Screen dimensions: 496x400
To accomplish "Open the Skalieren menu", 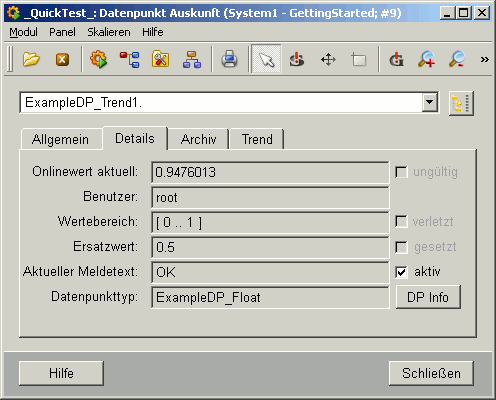I will point(109,32).
